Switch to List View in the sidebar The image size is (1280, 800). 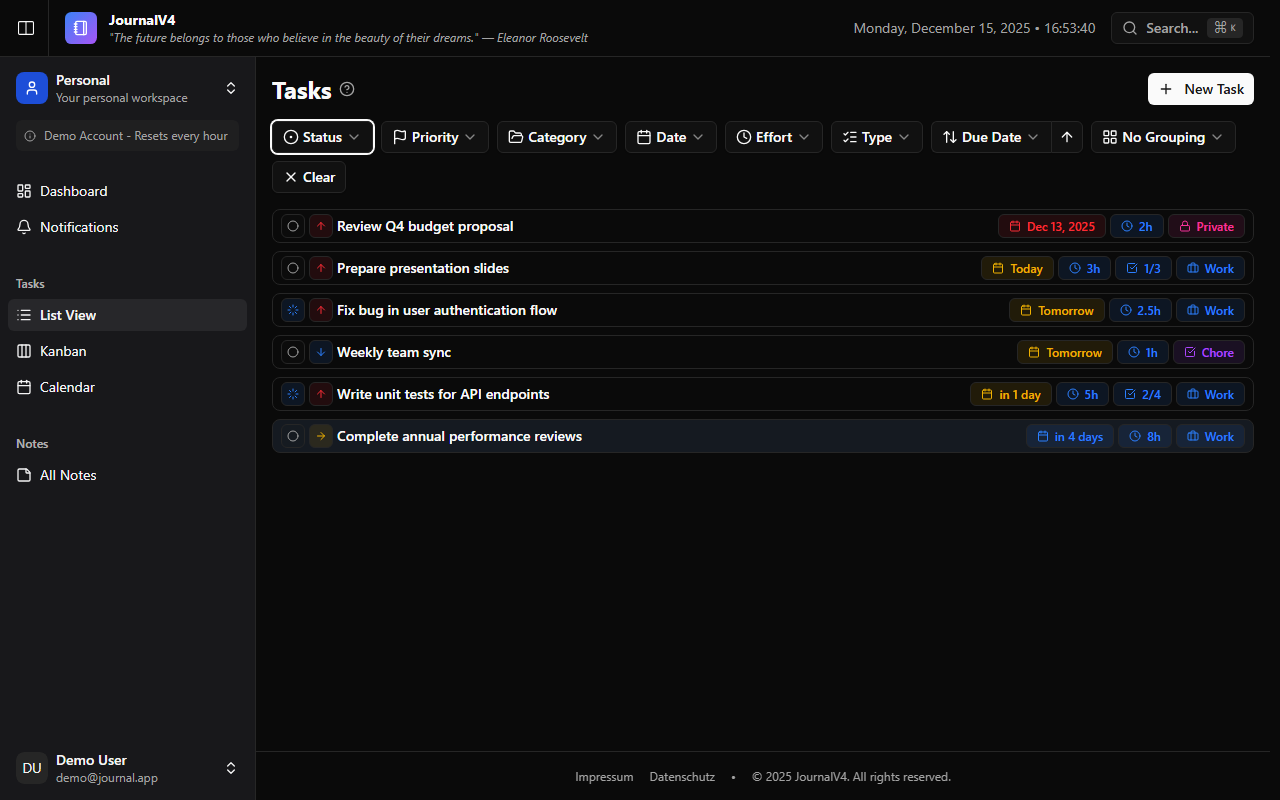(x=67, y=315)
